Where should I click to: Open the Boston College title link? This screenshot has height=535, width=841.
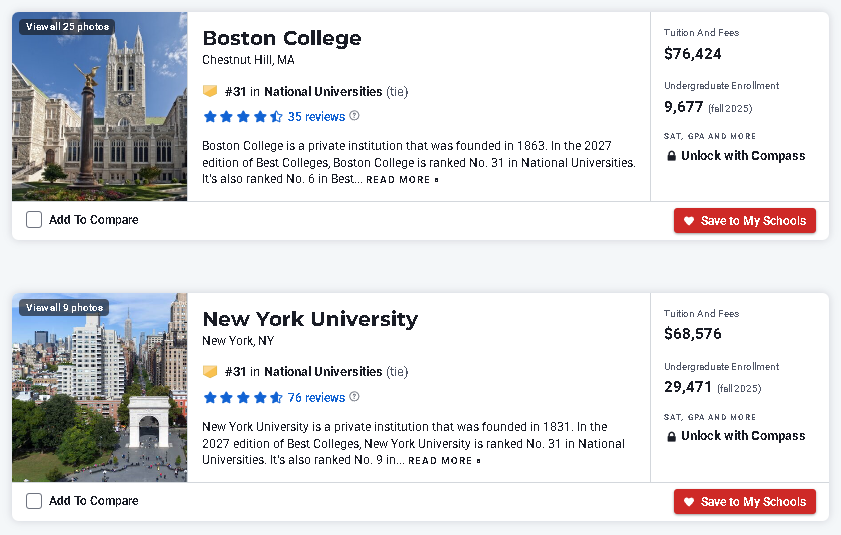point(282,38)
